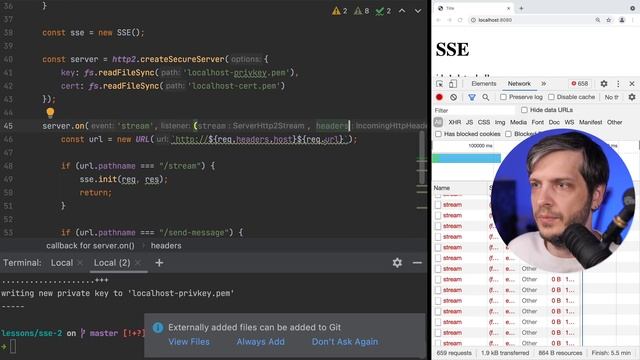Click the browser back arrow

pos(439,20)
